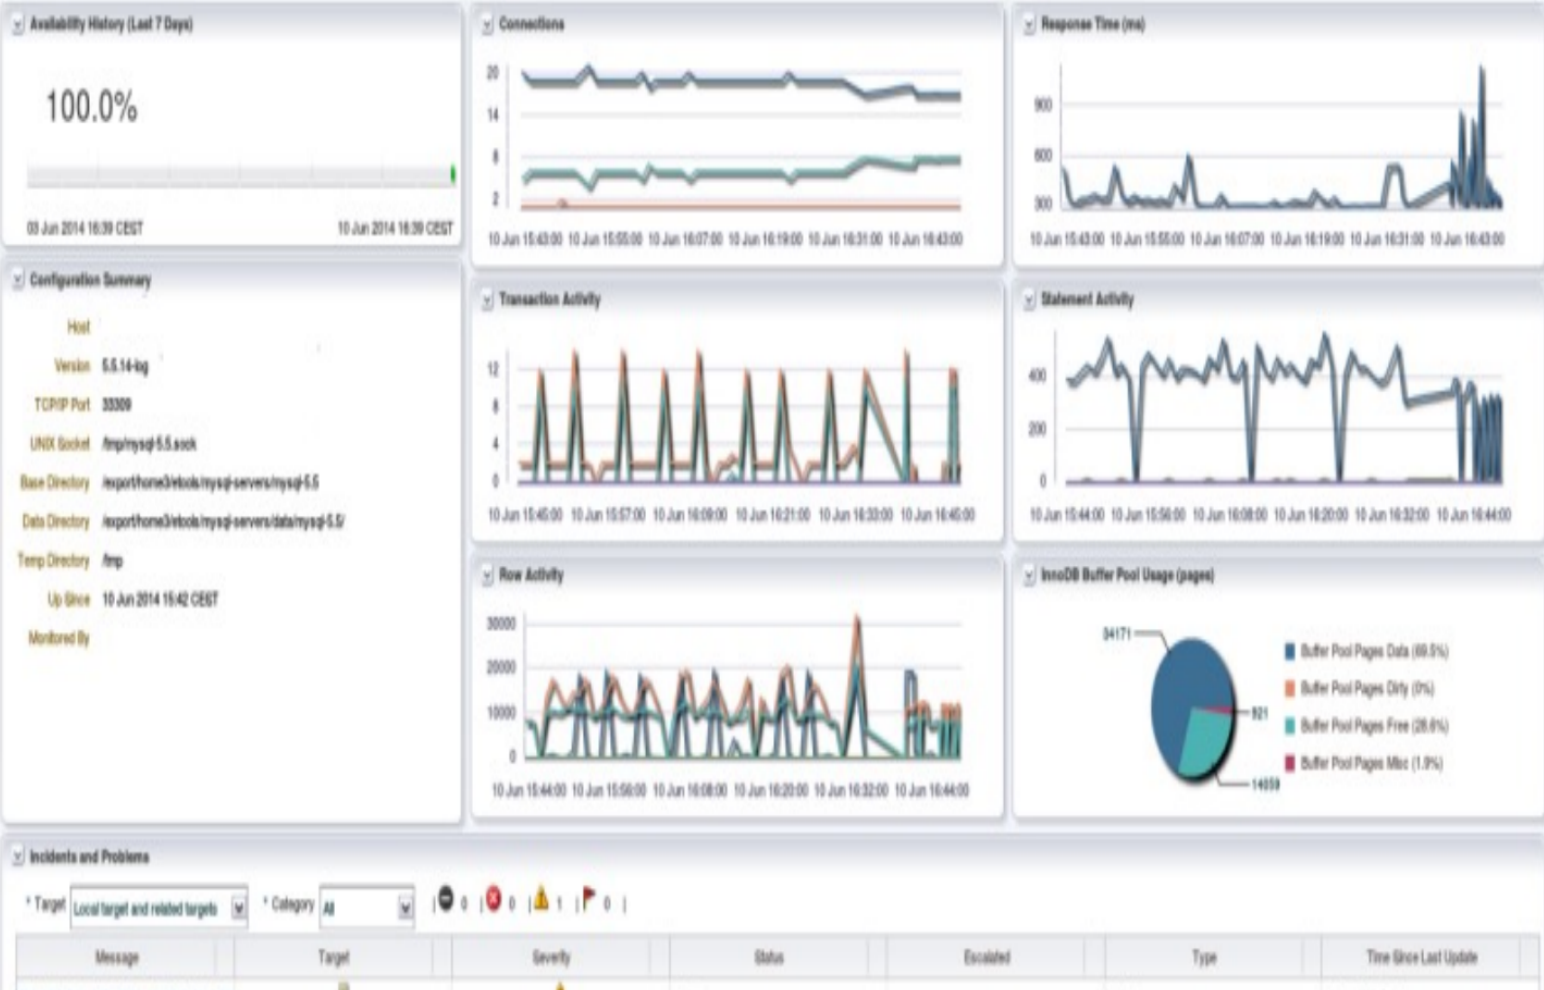Click the black Fatal incidents icon
The width and height of the screenshot is (1544, 990).
(446, 900)
